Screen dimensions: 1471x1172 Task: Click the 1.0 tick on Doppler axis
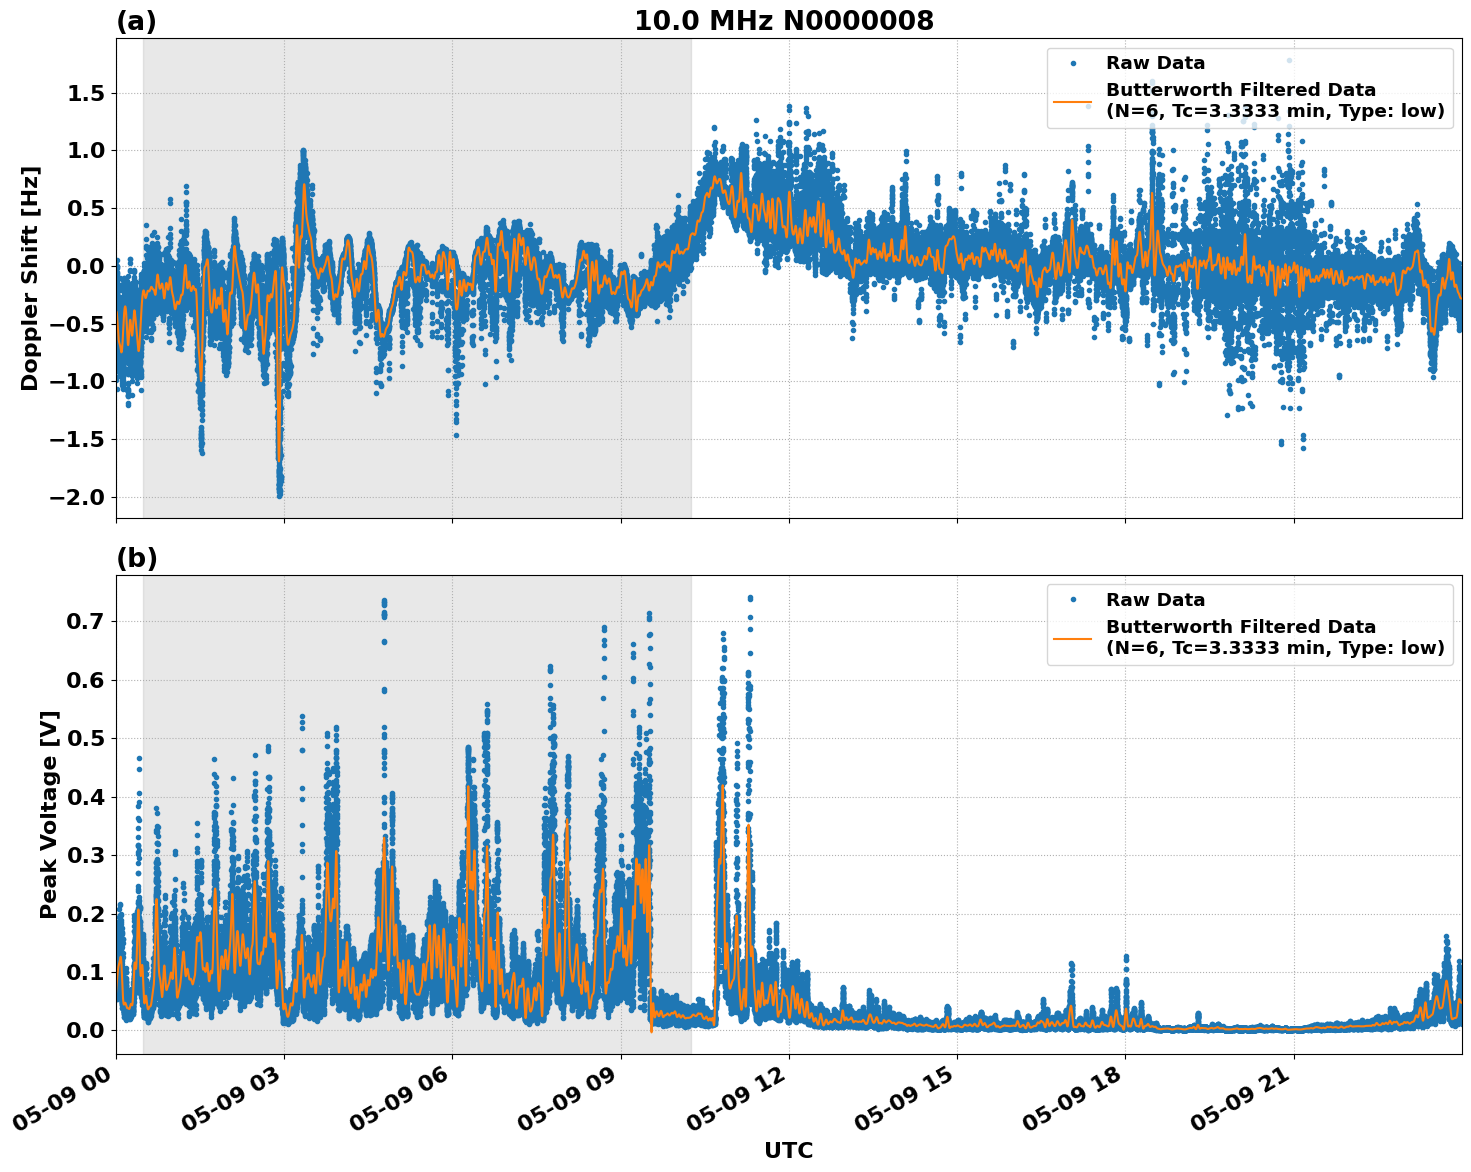point(89,151)
